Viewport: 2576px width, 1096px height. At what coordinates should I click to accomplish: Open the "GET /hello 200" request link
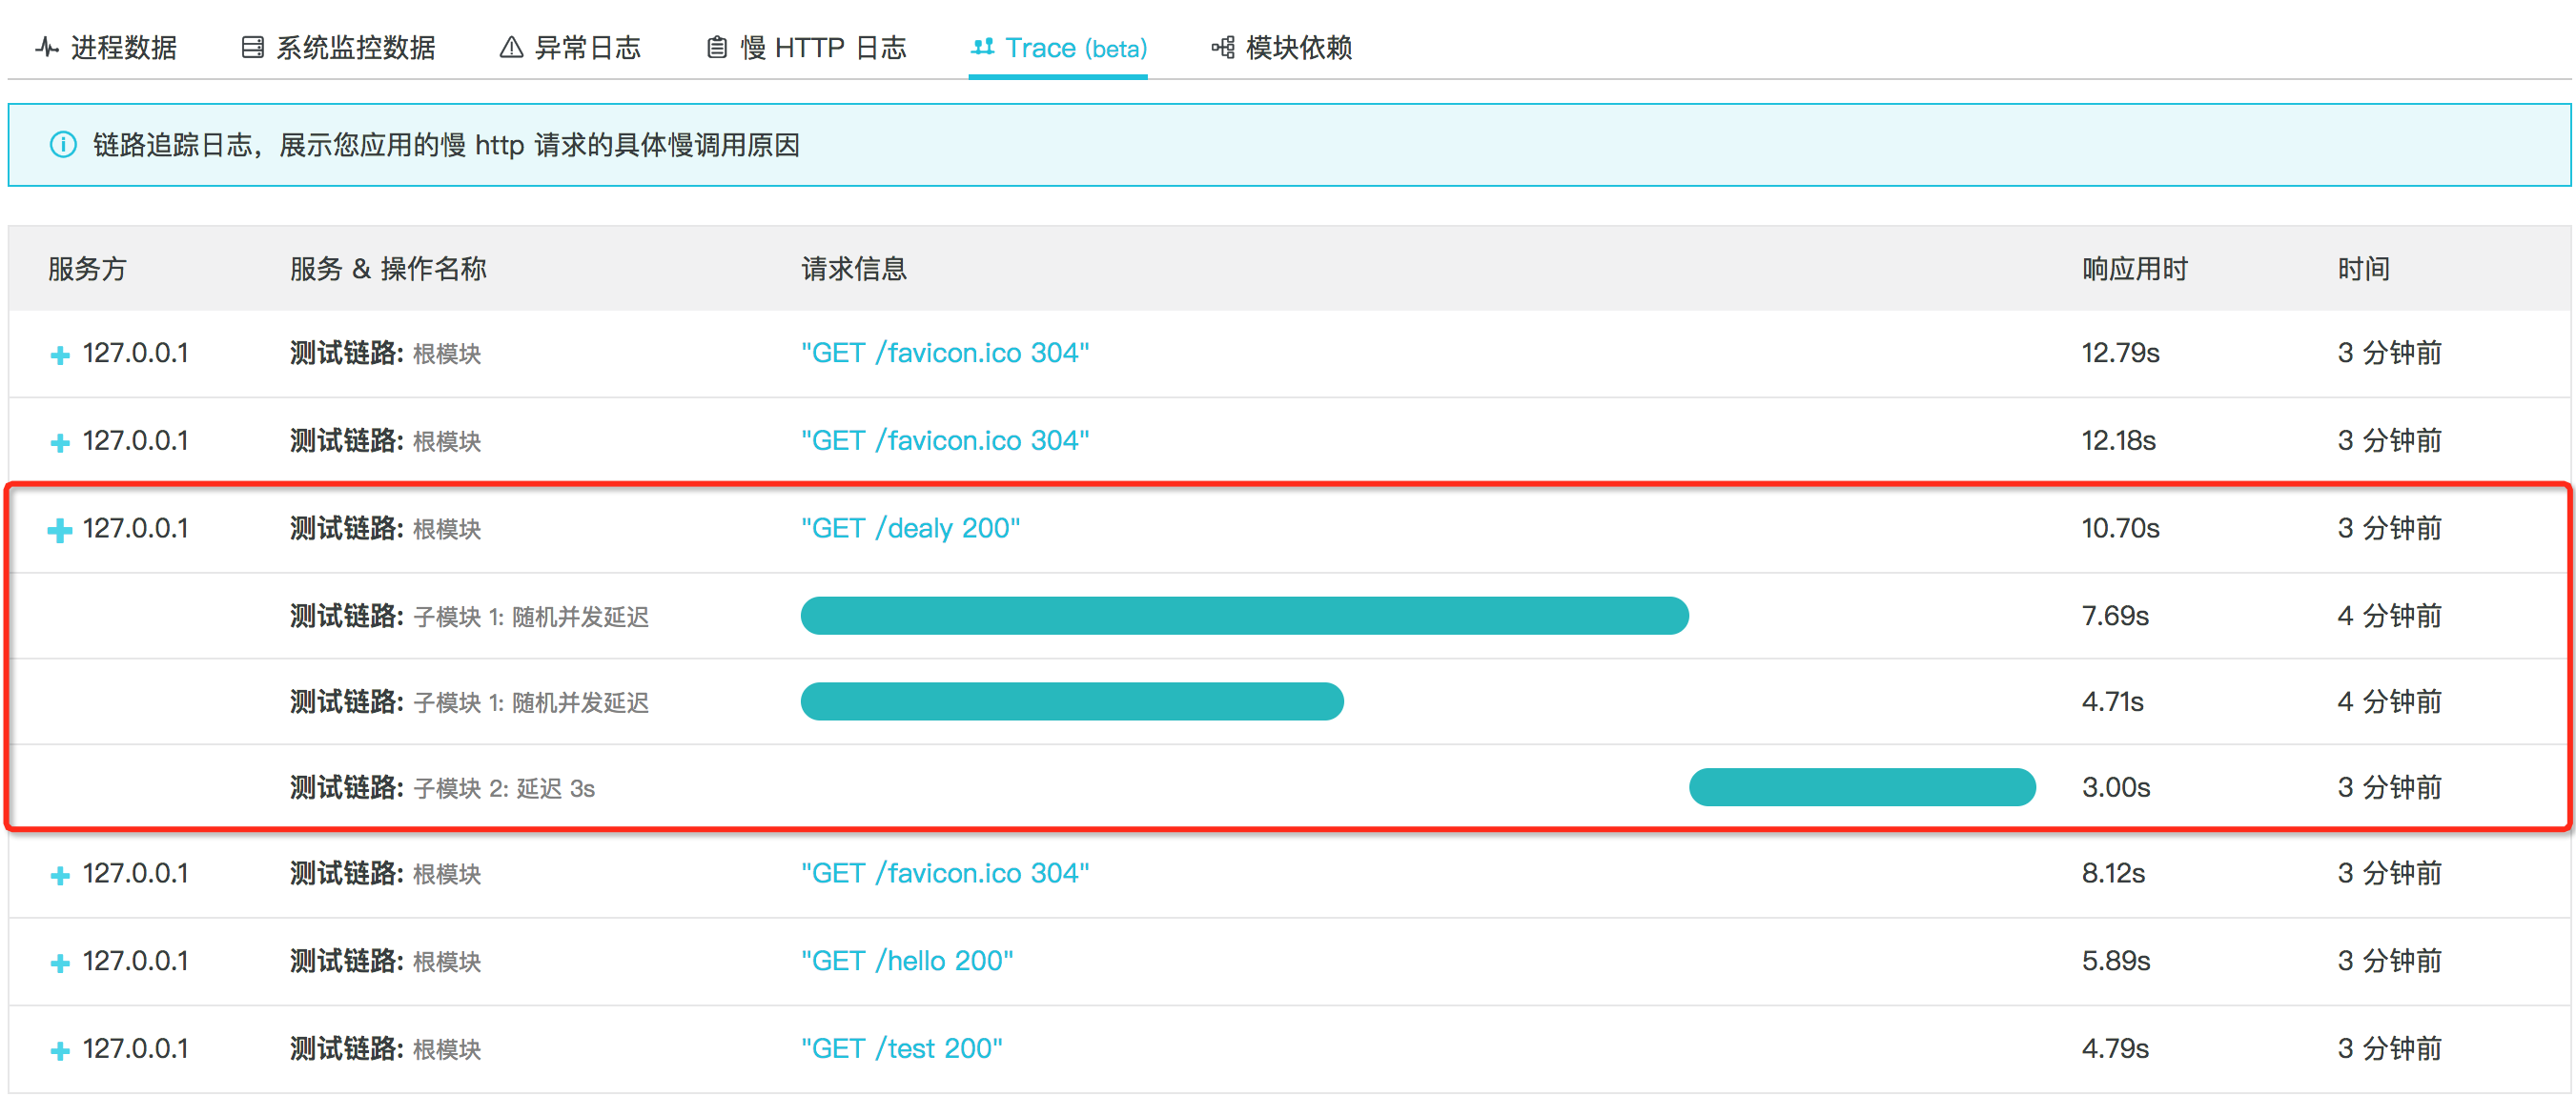906,960
